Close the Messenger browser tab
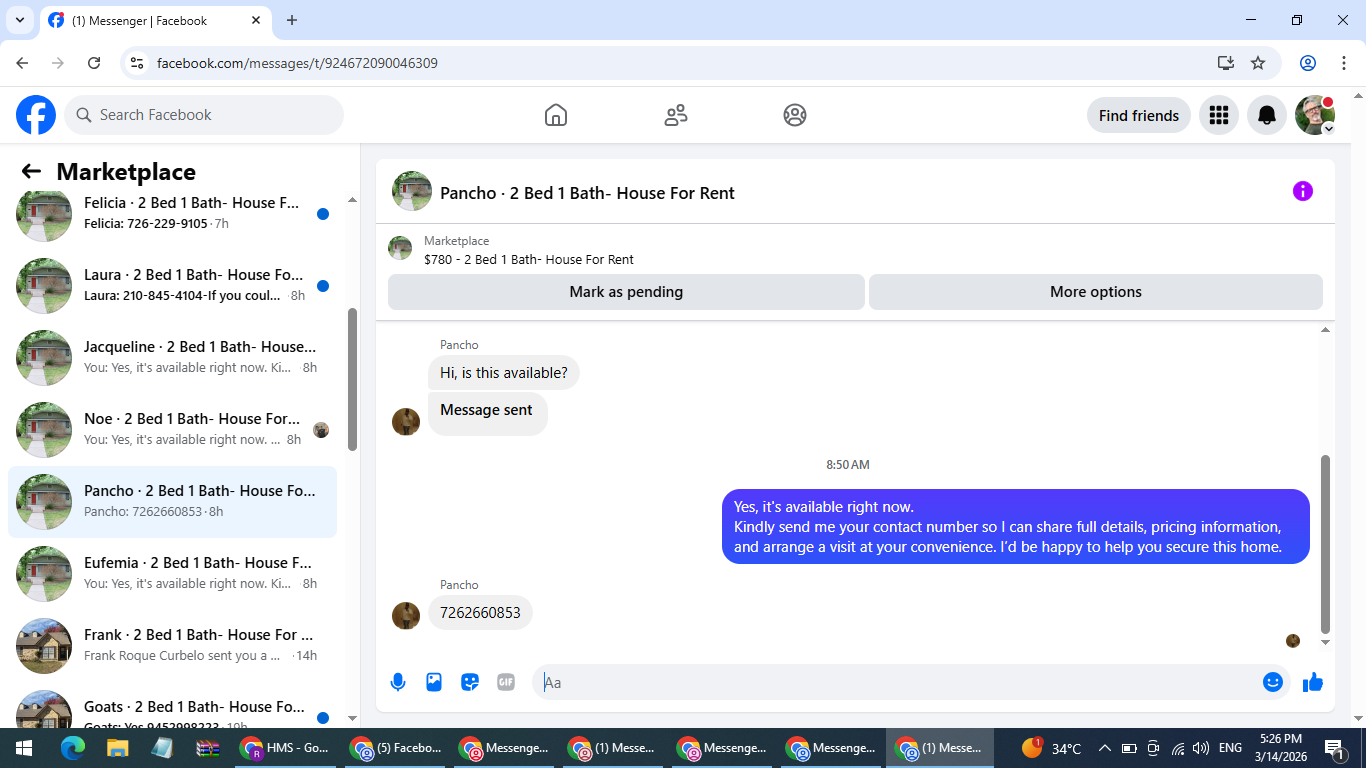Screen dimensions: 1366x768 pos(256,20)
